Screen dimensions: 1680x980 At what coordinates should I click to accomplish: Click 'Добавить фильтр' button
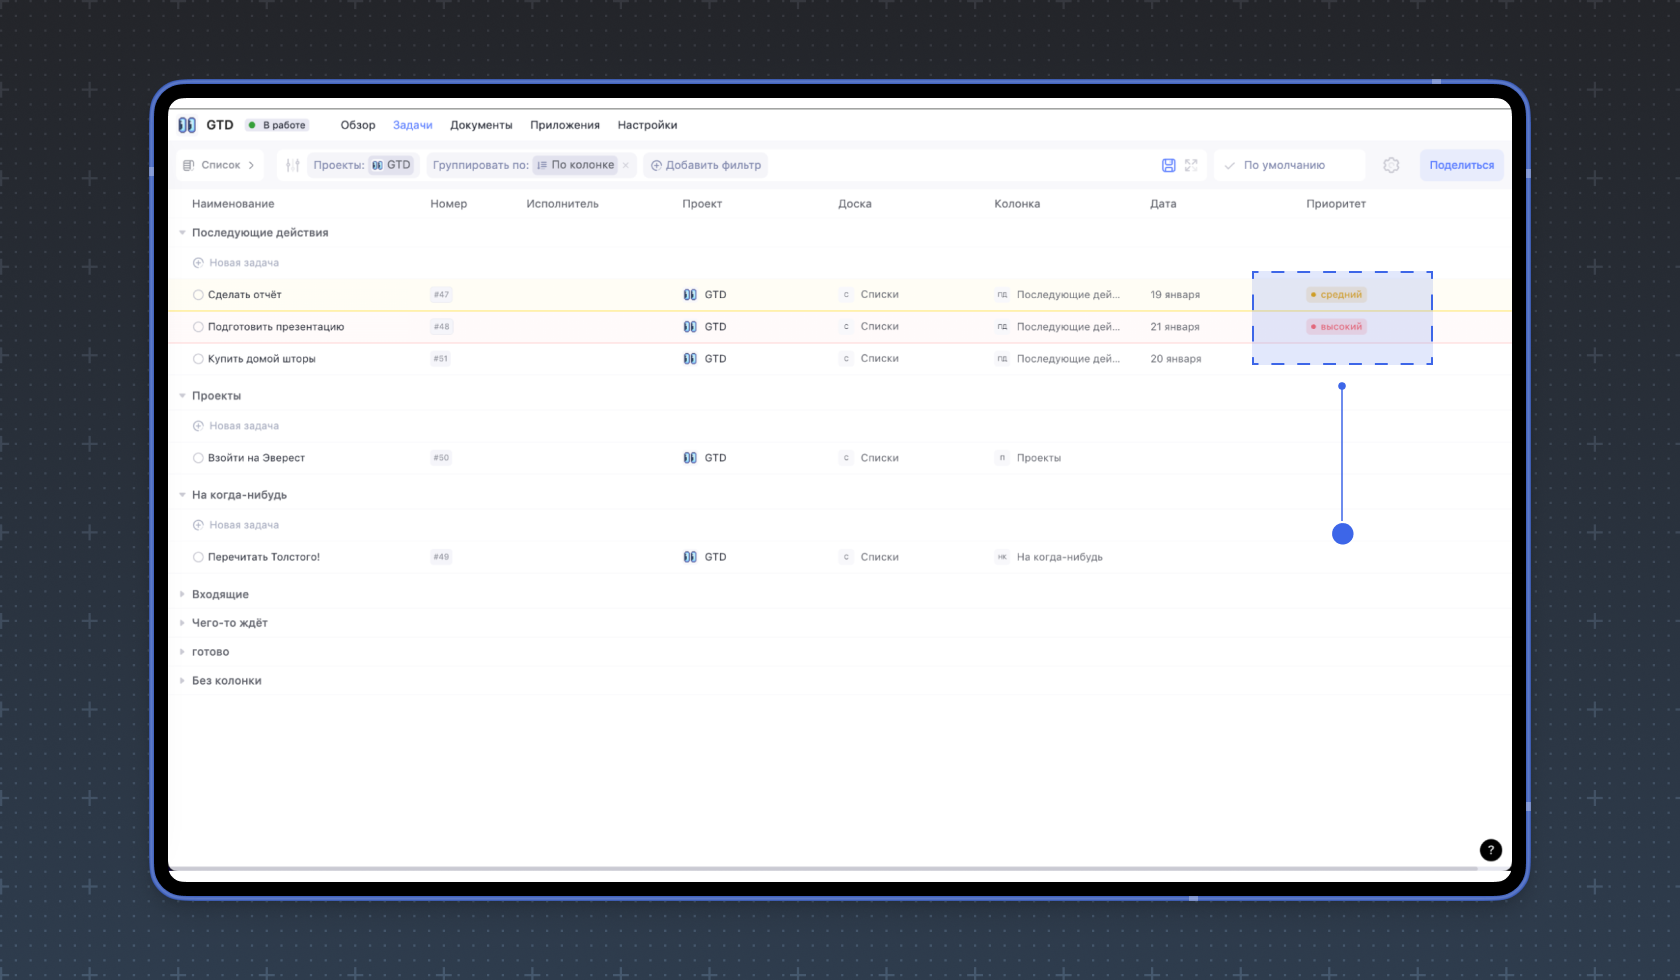[706, 165]
